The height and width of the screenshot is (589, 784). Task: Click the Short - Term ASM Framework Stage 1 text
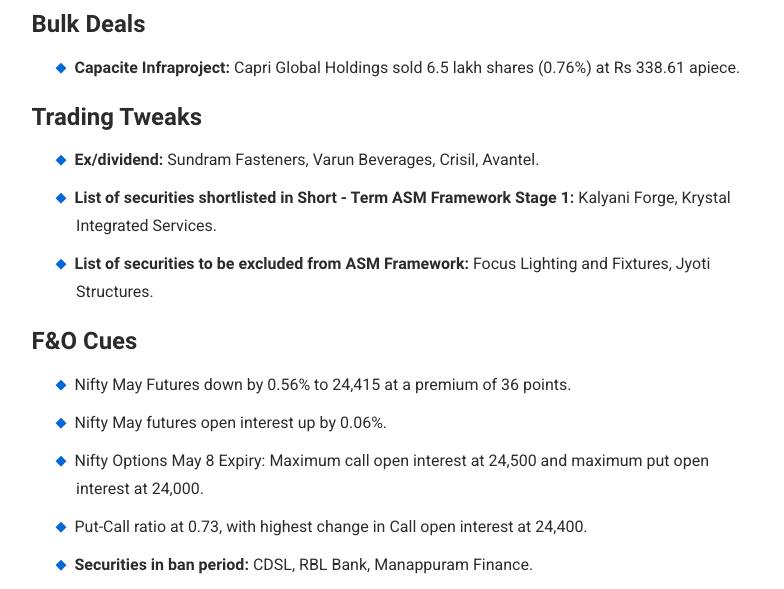(436, 198)
